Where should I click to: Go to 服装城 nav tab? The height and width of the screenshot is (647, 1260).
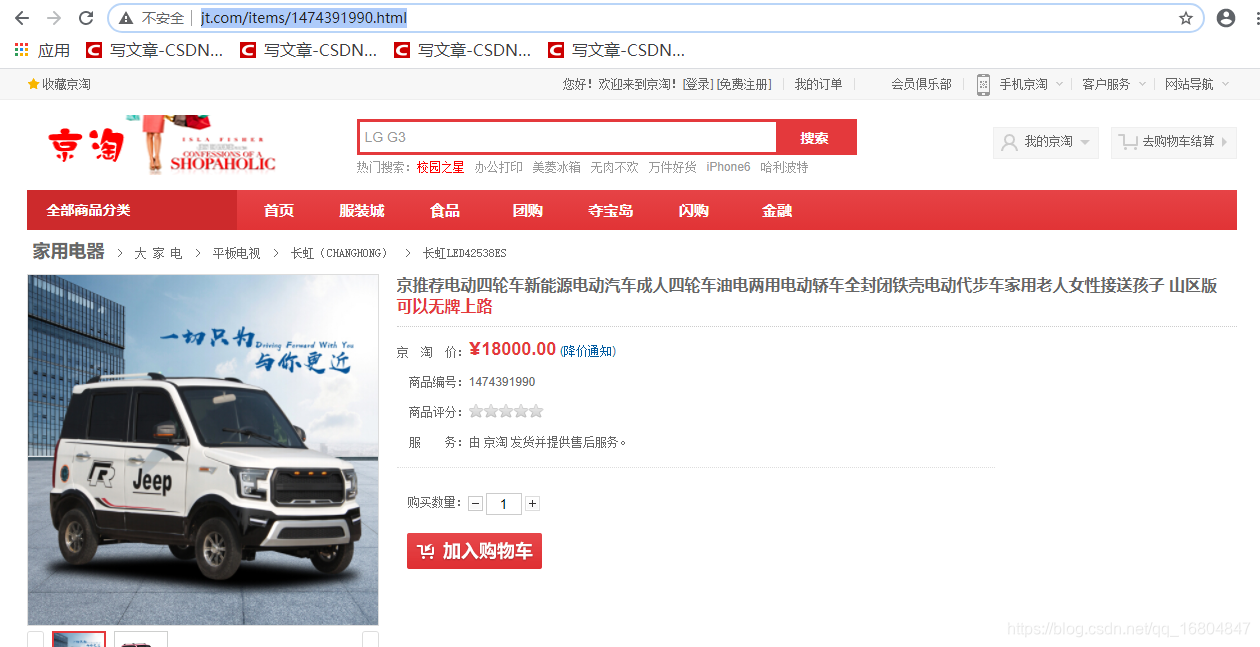(x=362, y=210)
